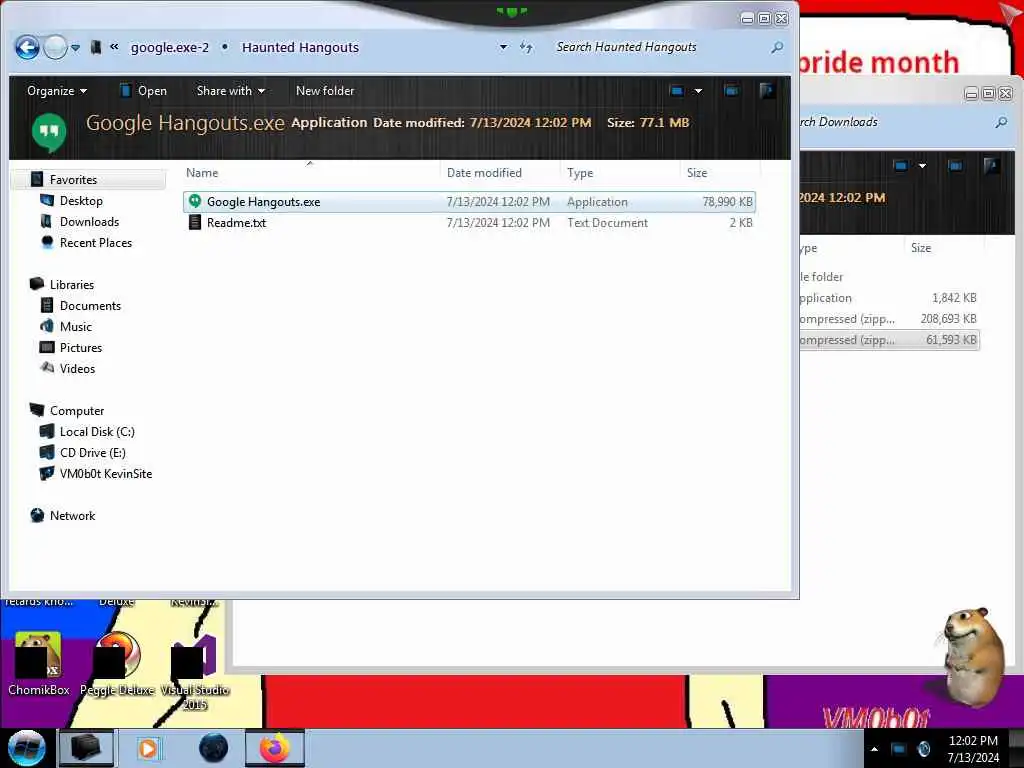Screen dimensions: 1024x768
Task: Click the 2 KB size cell
Action: coord(741,223)
